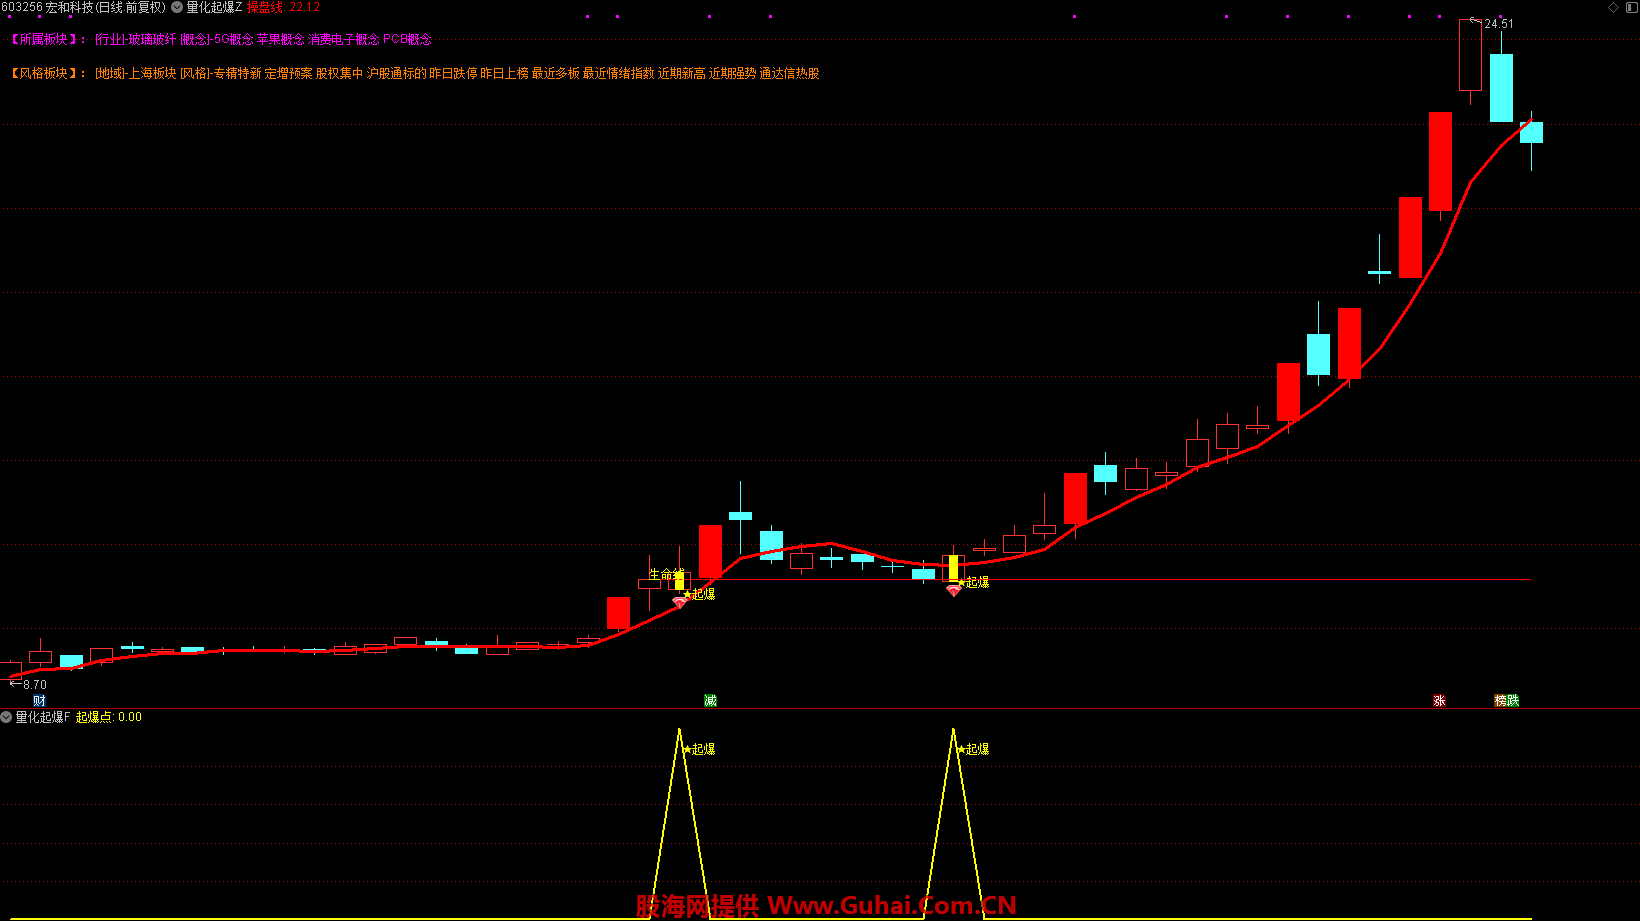Click the 8.70 low price label

(35, 685)
